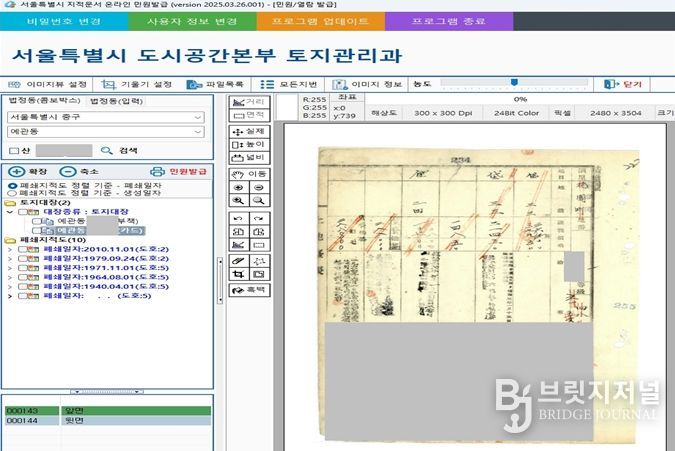Expand the 폐쇄일자:1964.08.01 node
The width and height of the screenshot is (675, 451).
point(10,277)
